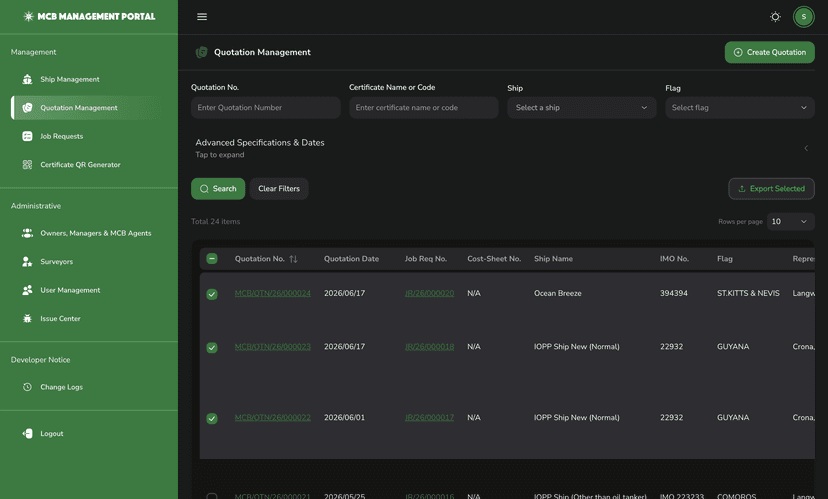Open quotation link MCB/QTN/26/000022
The height and width of the screenshot is (499, 828).
click(x=272, y=417)
